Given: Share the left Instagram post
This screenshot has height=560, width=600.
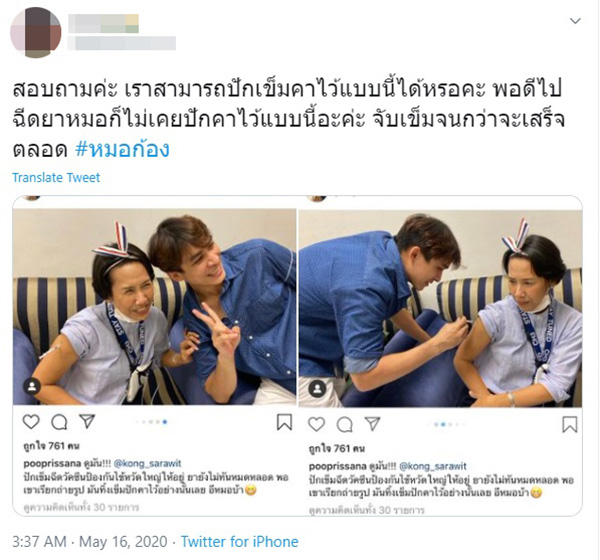Looking at the screenshot, I should click(x=87, y=421).
